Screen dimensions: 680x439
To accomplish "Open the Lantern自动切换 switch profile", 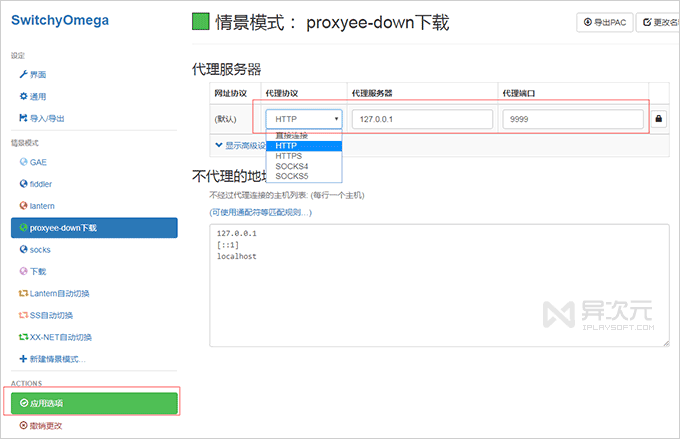I will pos(54,293).
